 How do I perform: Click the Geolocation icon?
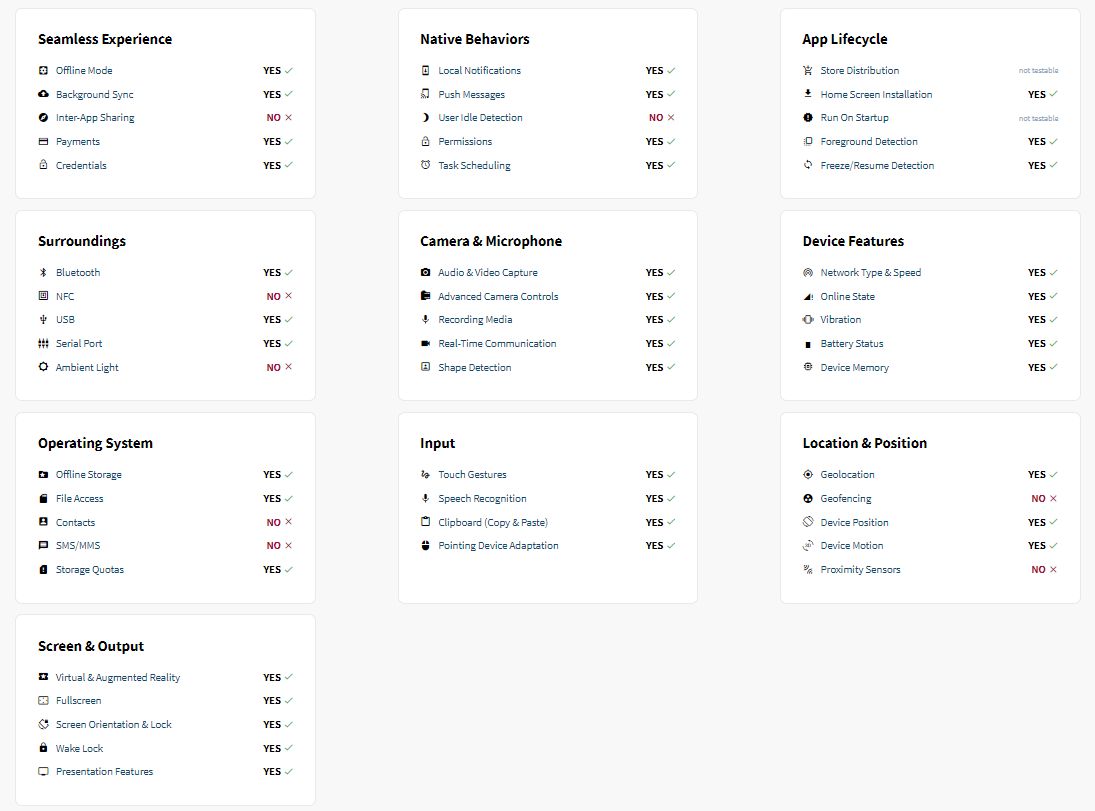click(808, 475)
